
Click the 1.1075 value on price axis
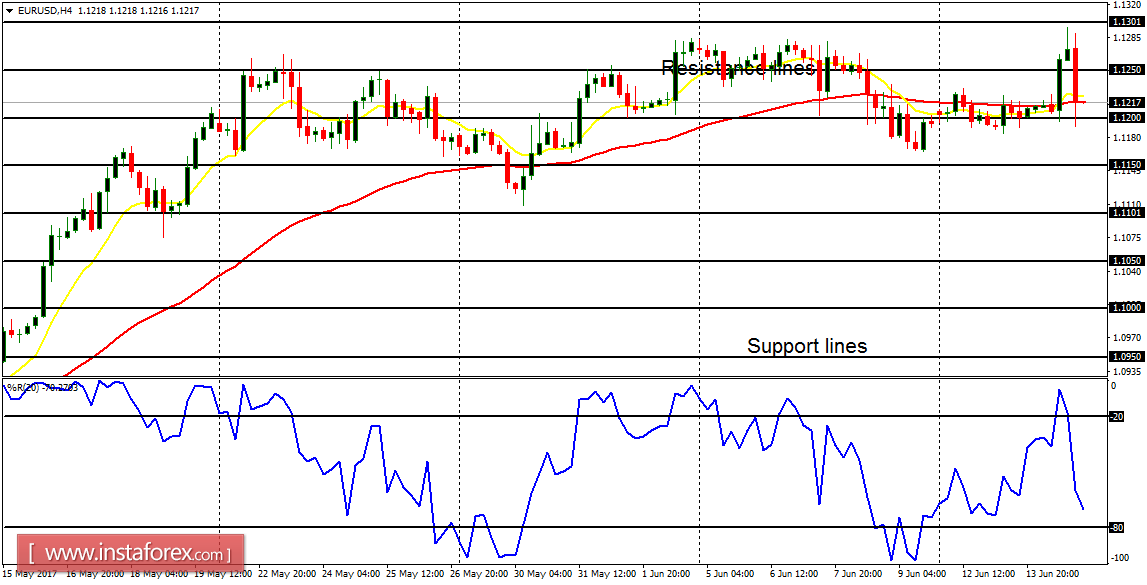(1127, 238)
